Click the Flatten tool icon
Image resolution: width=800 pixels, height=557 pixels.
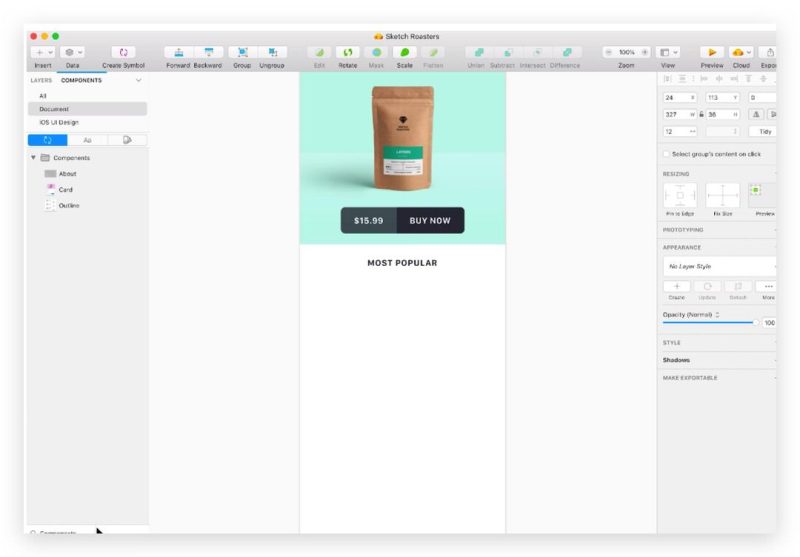pyautogui.click(x=433, y=53)
